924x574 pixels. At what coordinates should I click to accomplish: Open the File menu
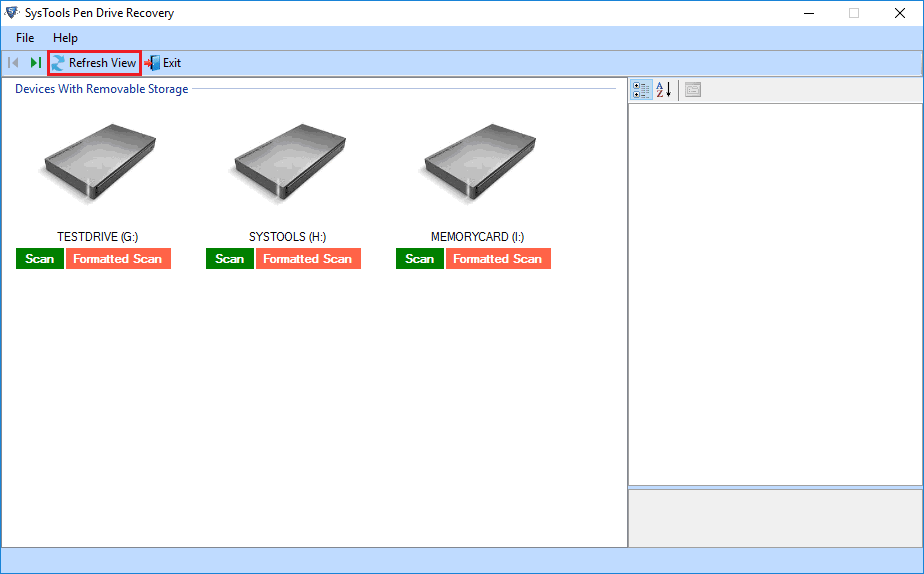coord(25,38)
